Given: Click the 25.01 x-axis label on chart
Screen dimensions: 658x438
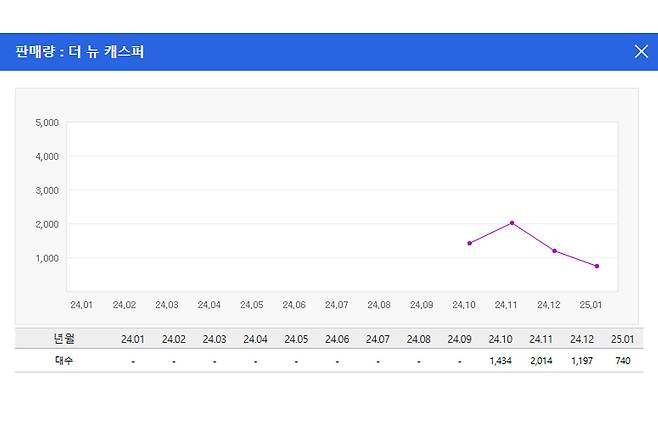Looking at the screenshot, I should [591, 305].
